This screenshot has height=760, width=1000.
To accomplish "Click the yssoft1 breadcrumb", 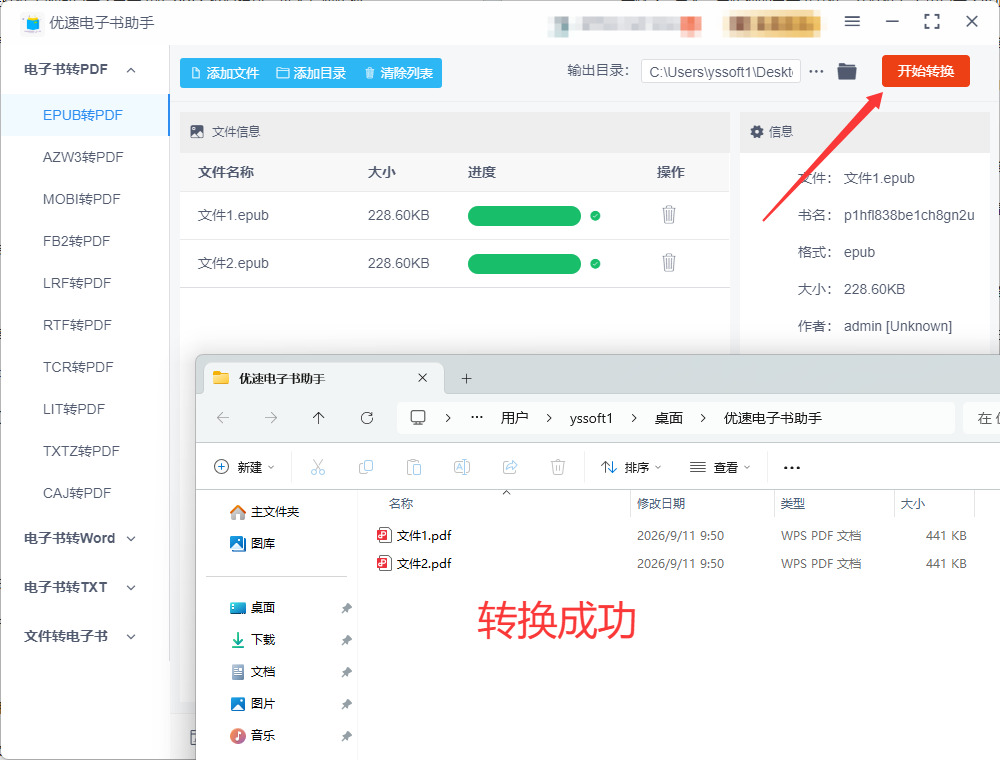I will (591, 418).
